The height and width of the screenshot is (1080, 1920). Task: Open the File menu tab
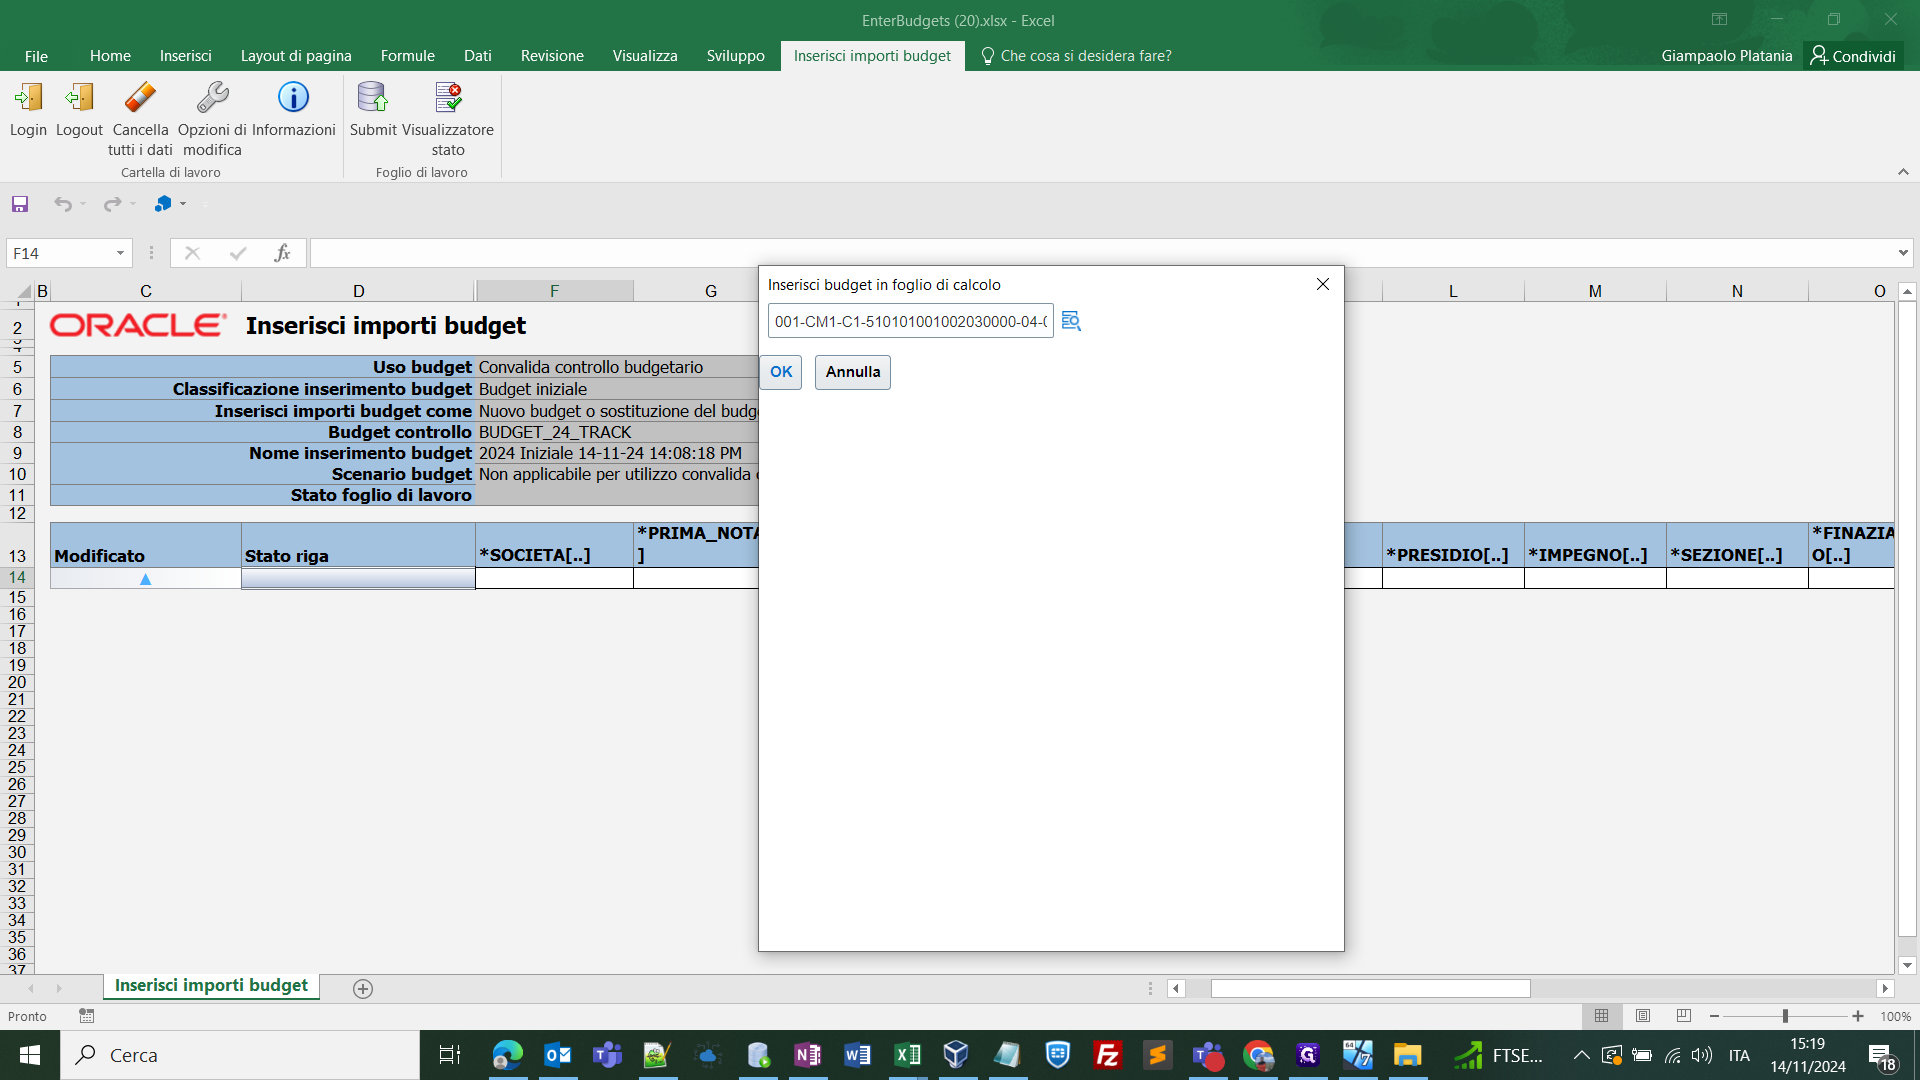[x=36, y=56]
